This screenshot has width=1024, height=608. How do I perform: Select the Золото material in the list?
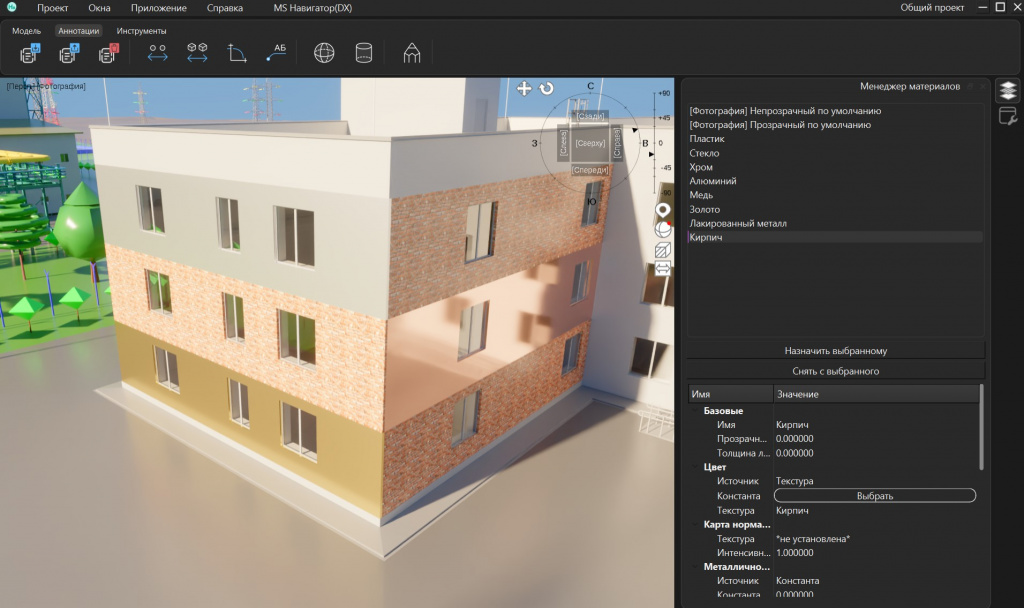coord(835,209)
